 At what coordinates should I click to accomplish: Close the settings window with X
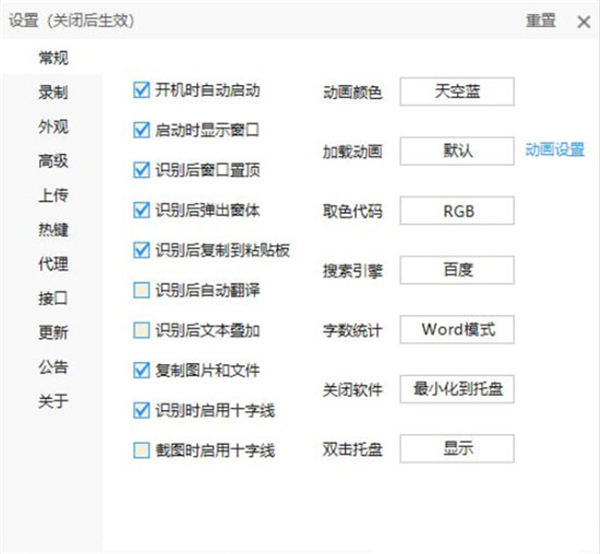pos(583,21)
